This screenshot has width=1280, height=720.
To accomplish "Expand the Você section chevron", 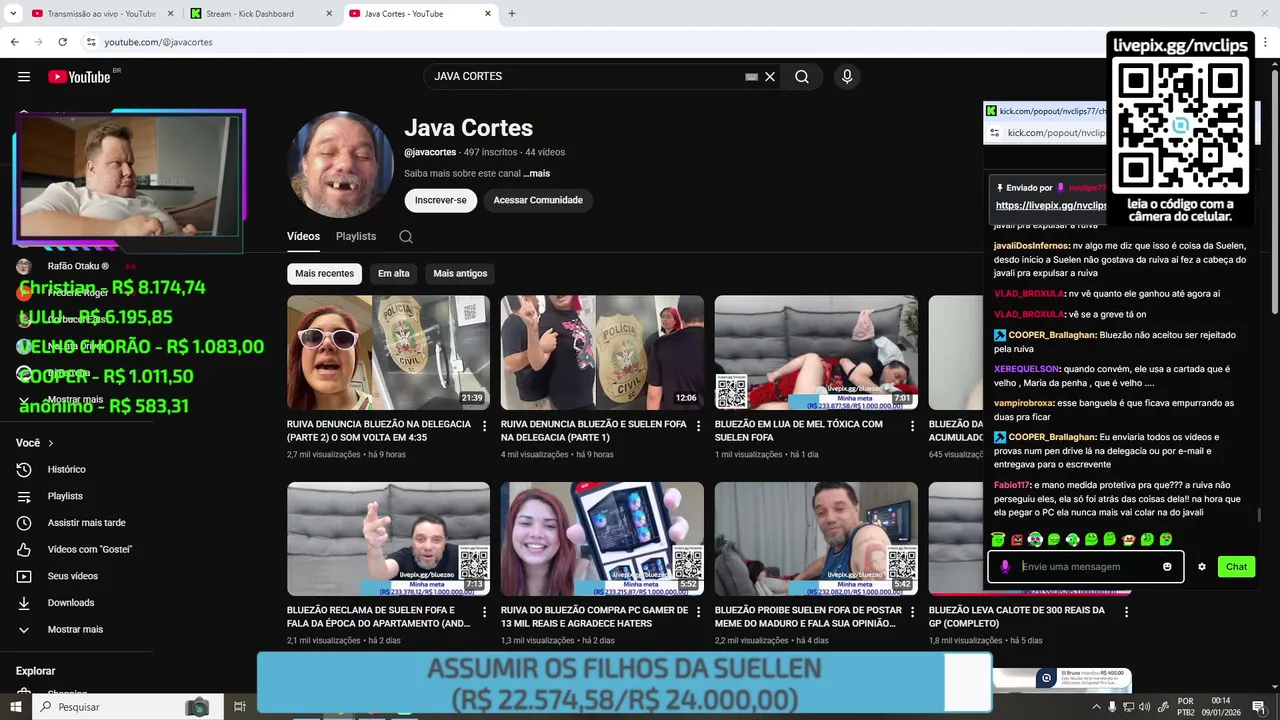I will [x=51, y=443].
